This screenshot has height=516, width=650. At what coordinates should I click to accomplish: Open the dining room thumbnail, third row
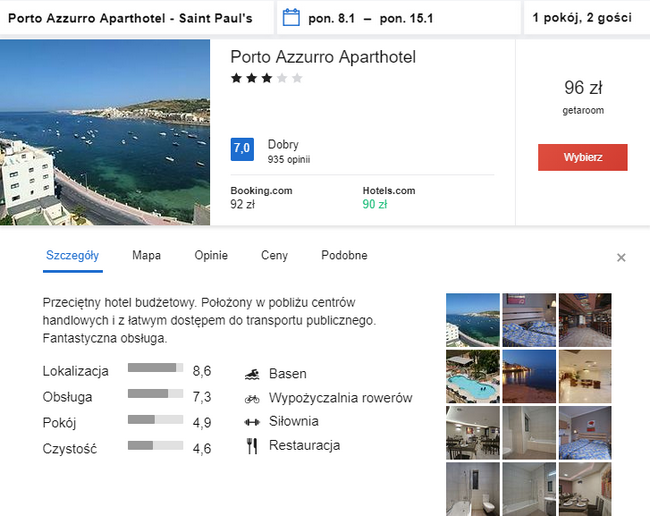pyautogui.click(x=473, y=433)
